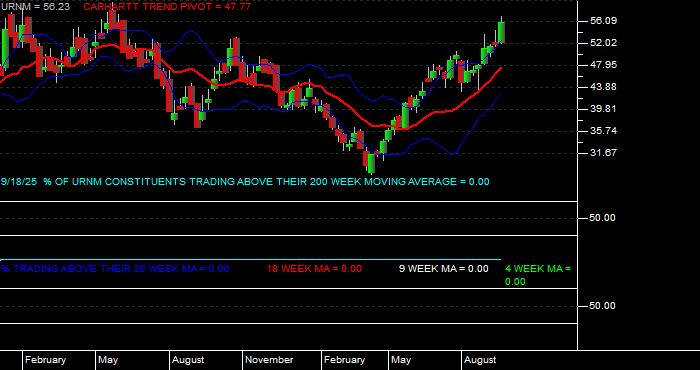
Task: Click the 52.02 price axis value
Action: (x=603, y=43)
